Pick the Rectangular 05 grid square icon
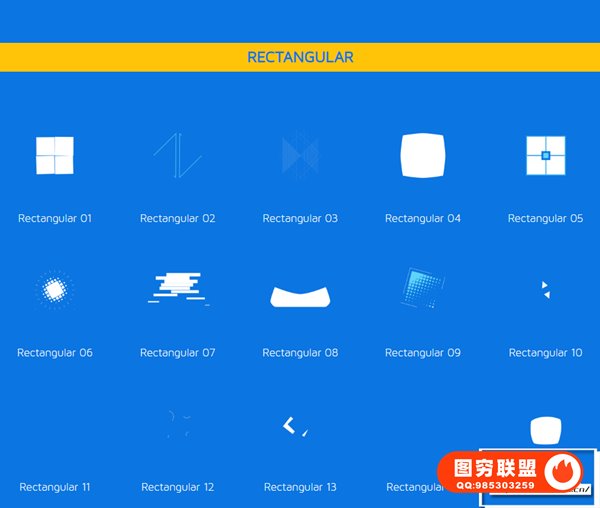 click(x=545, y=156)
